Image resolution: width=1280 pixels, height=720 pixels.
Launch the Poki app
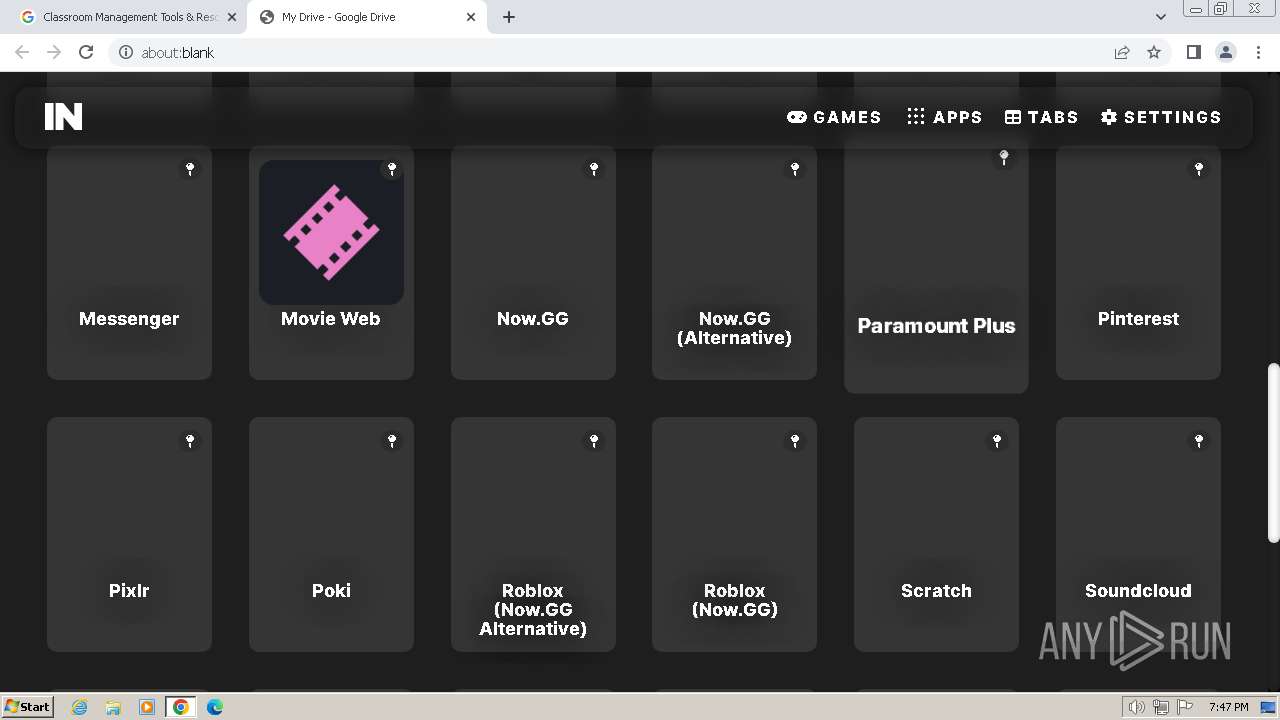click(x=331, y=535)
